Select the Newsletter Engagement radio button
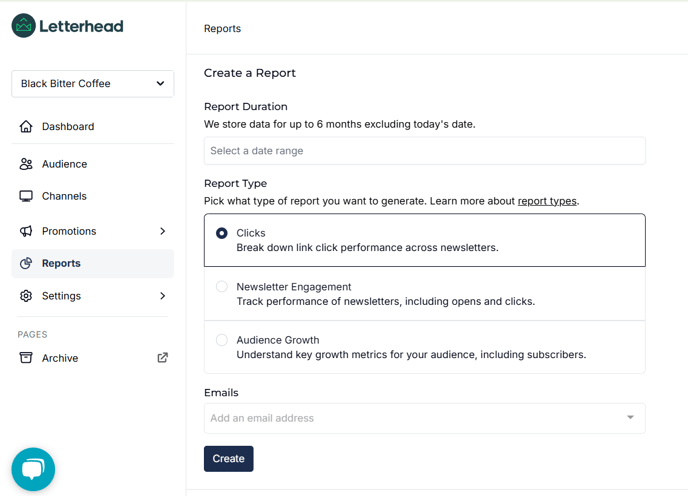The width and height of the screenshot is (688, 496). [222, 287]
